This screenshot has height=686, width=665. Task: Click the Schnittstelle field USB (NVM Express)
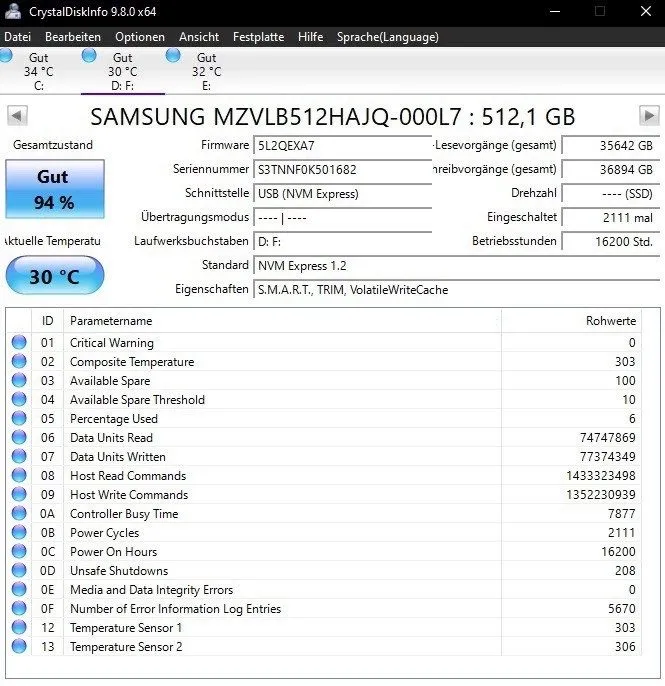point(343,194)
